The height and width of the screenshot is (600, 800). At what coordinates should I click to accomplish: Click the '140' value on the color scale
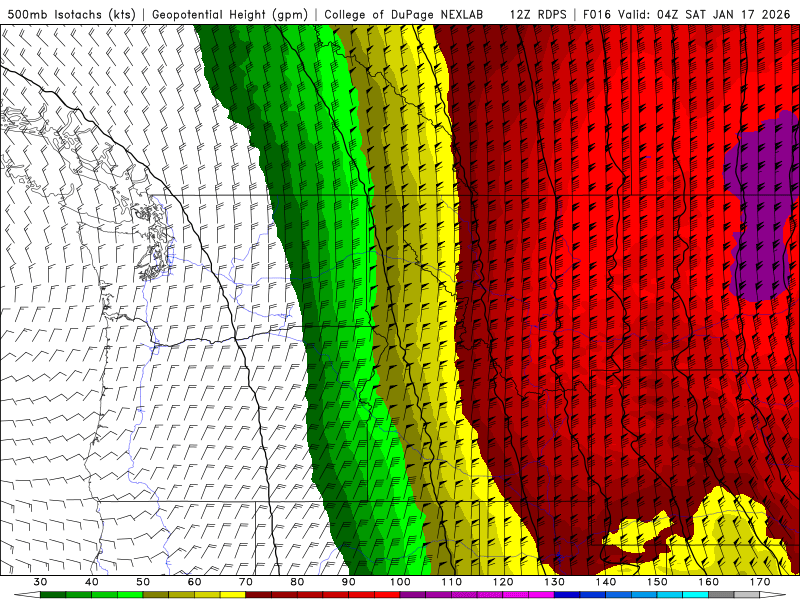(606, 582)
